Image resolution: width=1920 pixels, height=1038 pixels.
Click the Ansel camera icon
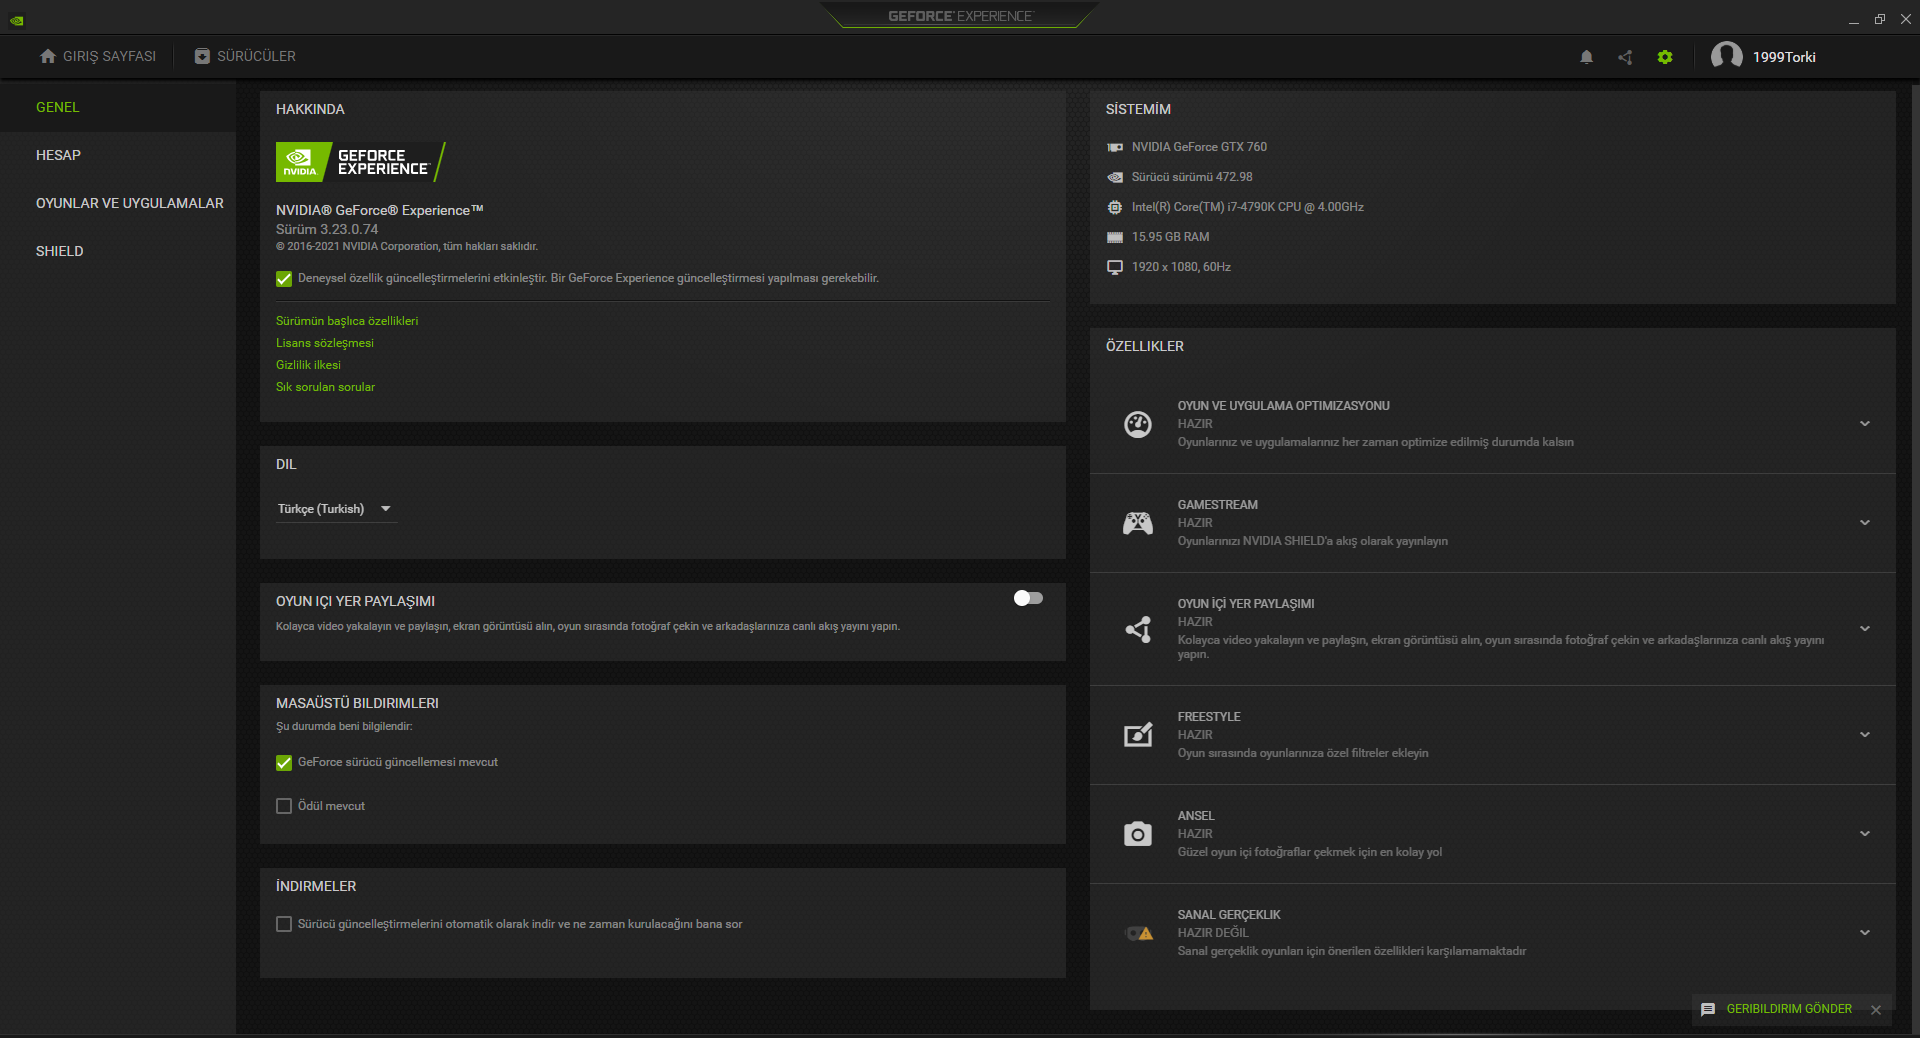(x=1138, y=834)
